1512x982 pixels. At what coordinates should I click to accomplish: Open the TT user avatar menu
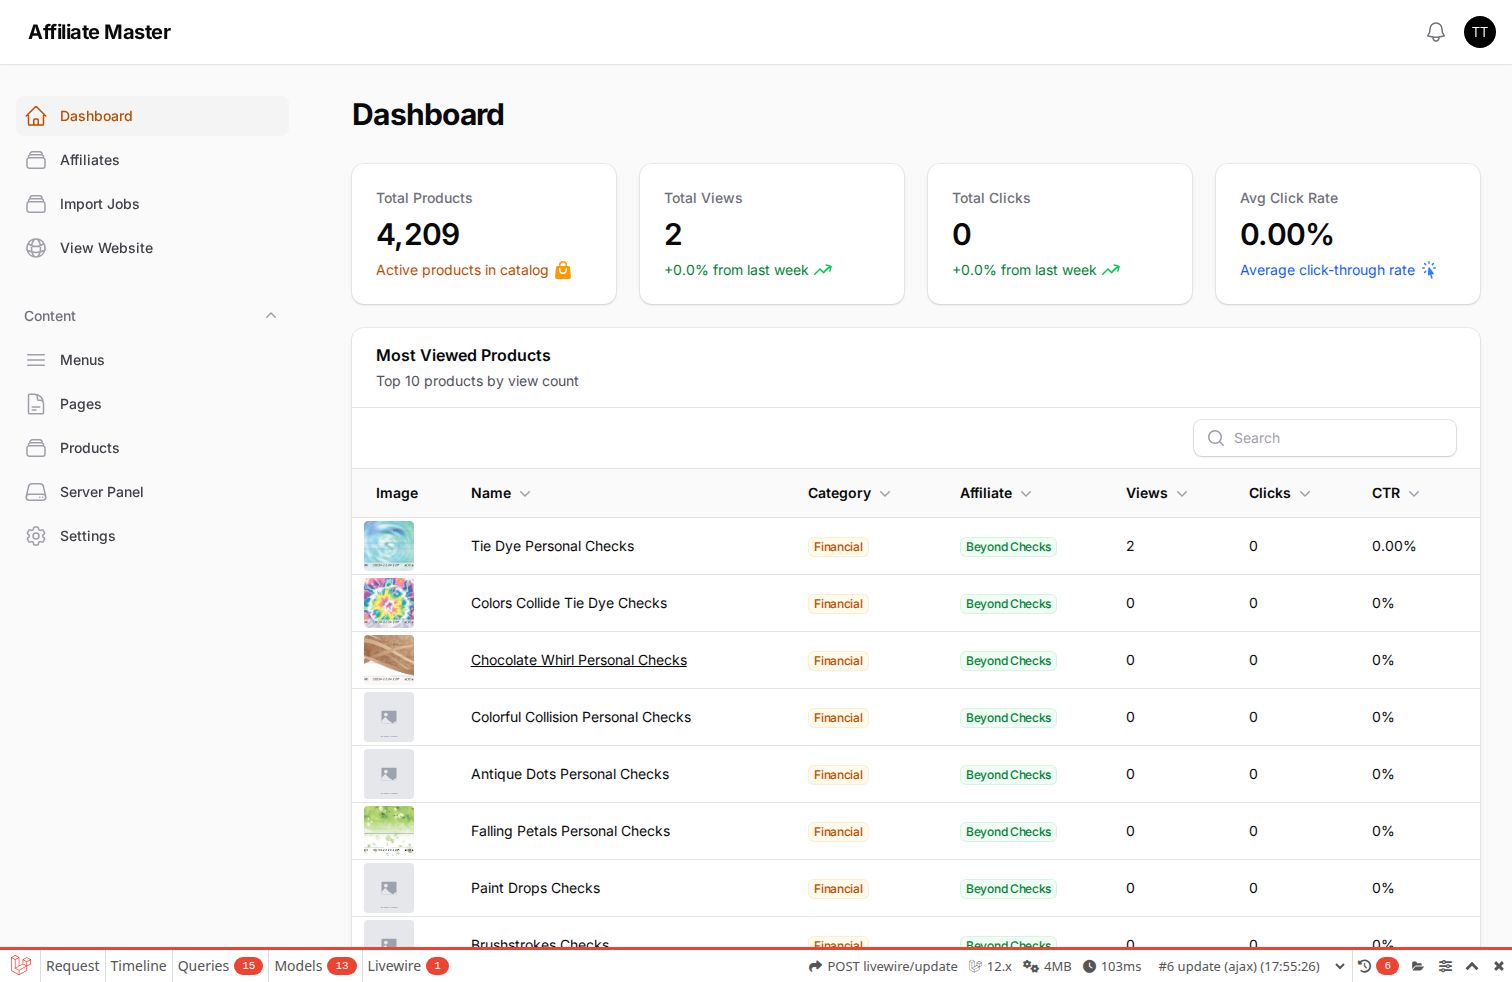[x=1480, y=32]
